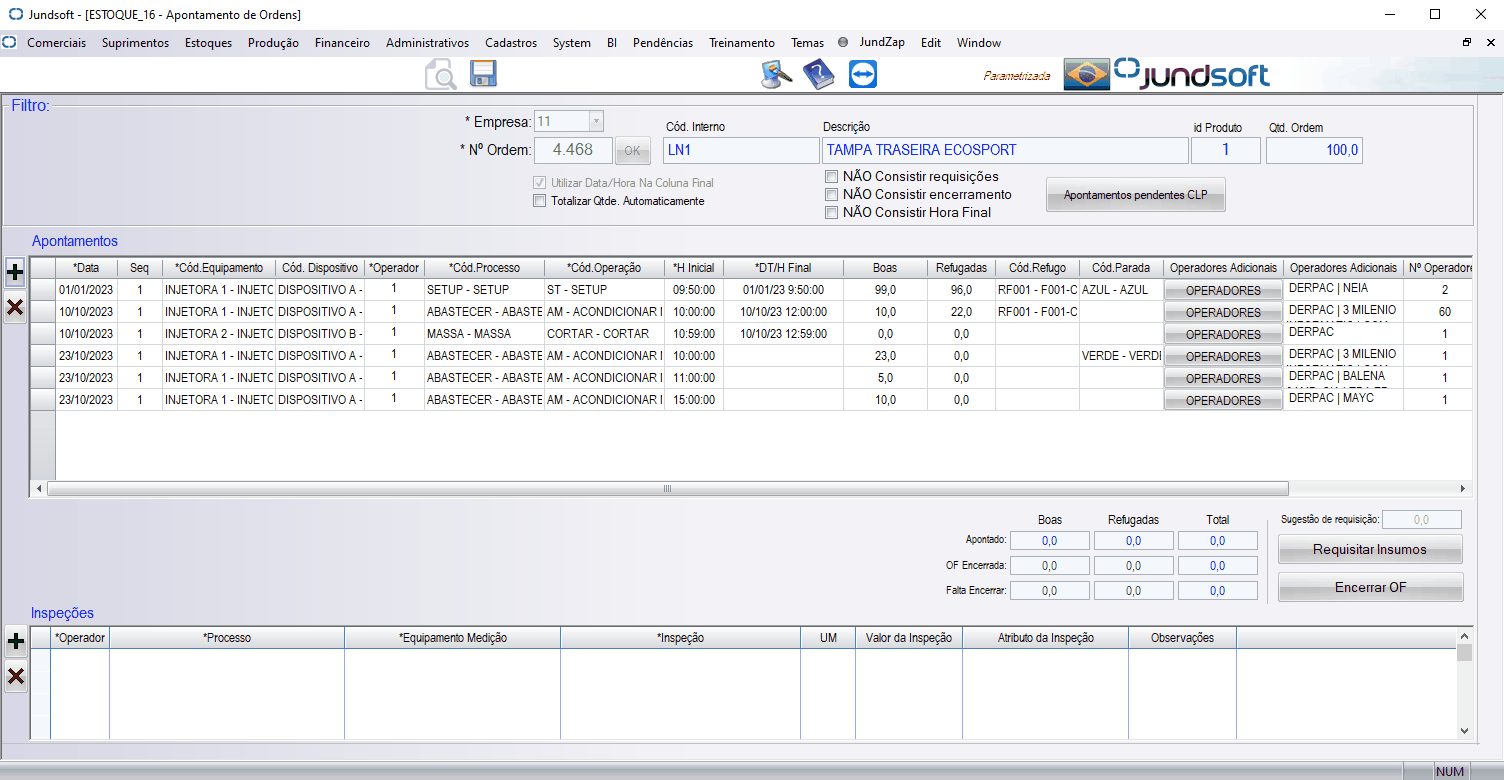Screen dimensions: 1504x780
Task: Click Apontamentos scrollbar left arrow
Action: pos(39,489)
